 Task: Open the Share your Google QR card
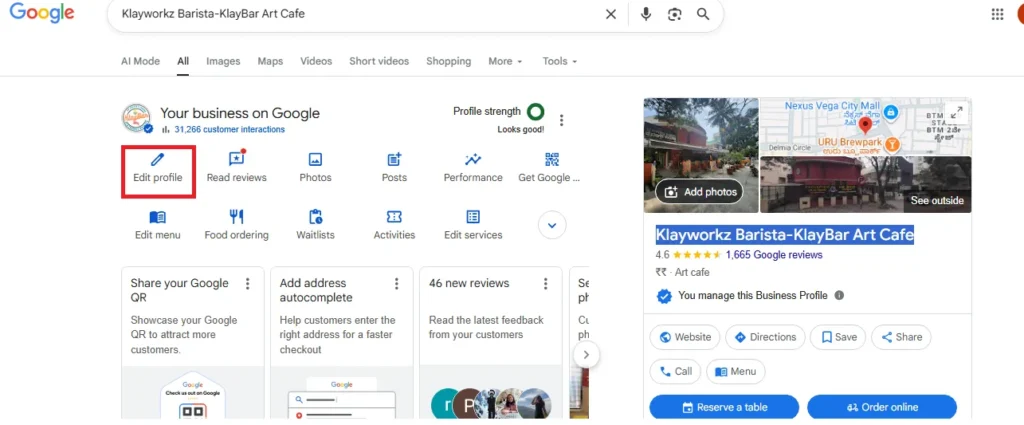(193, 343)
